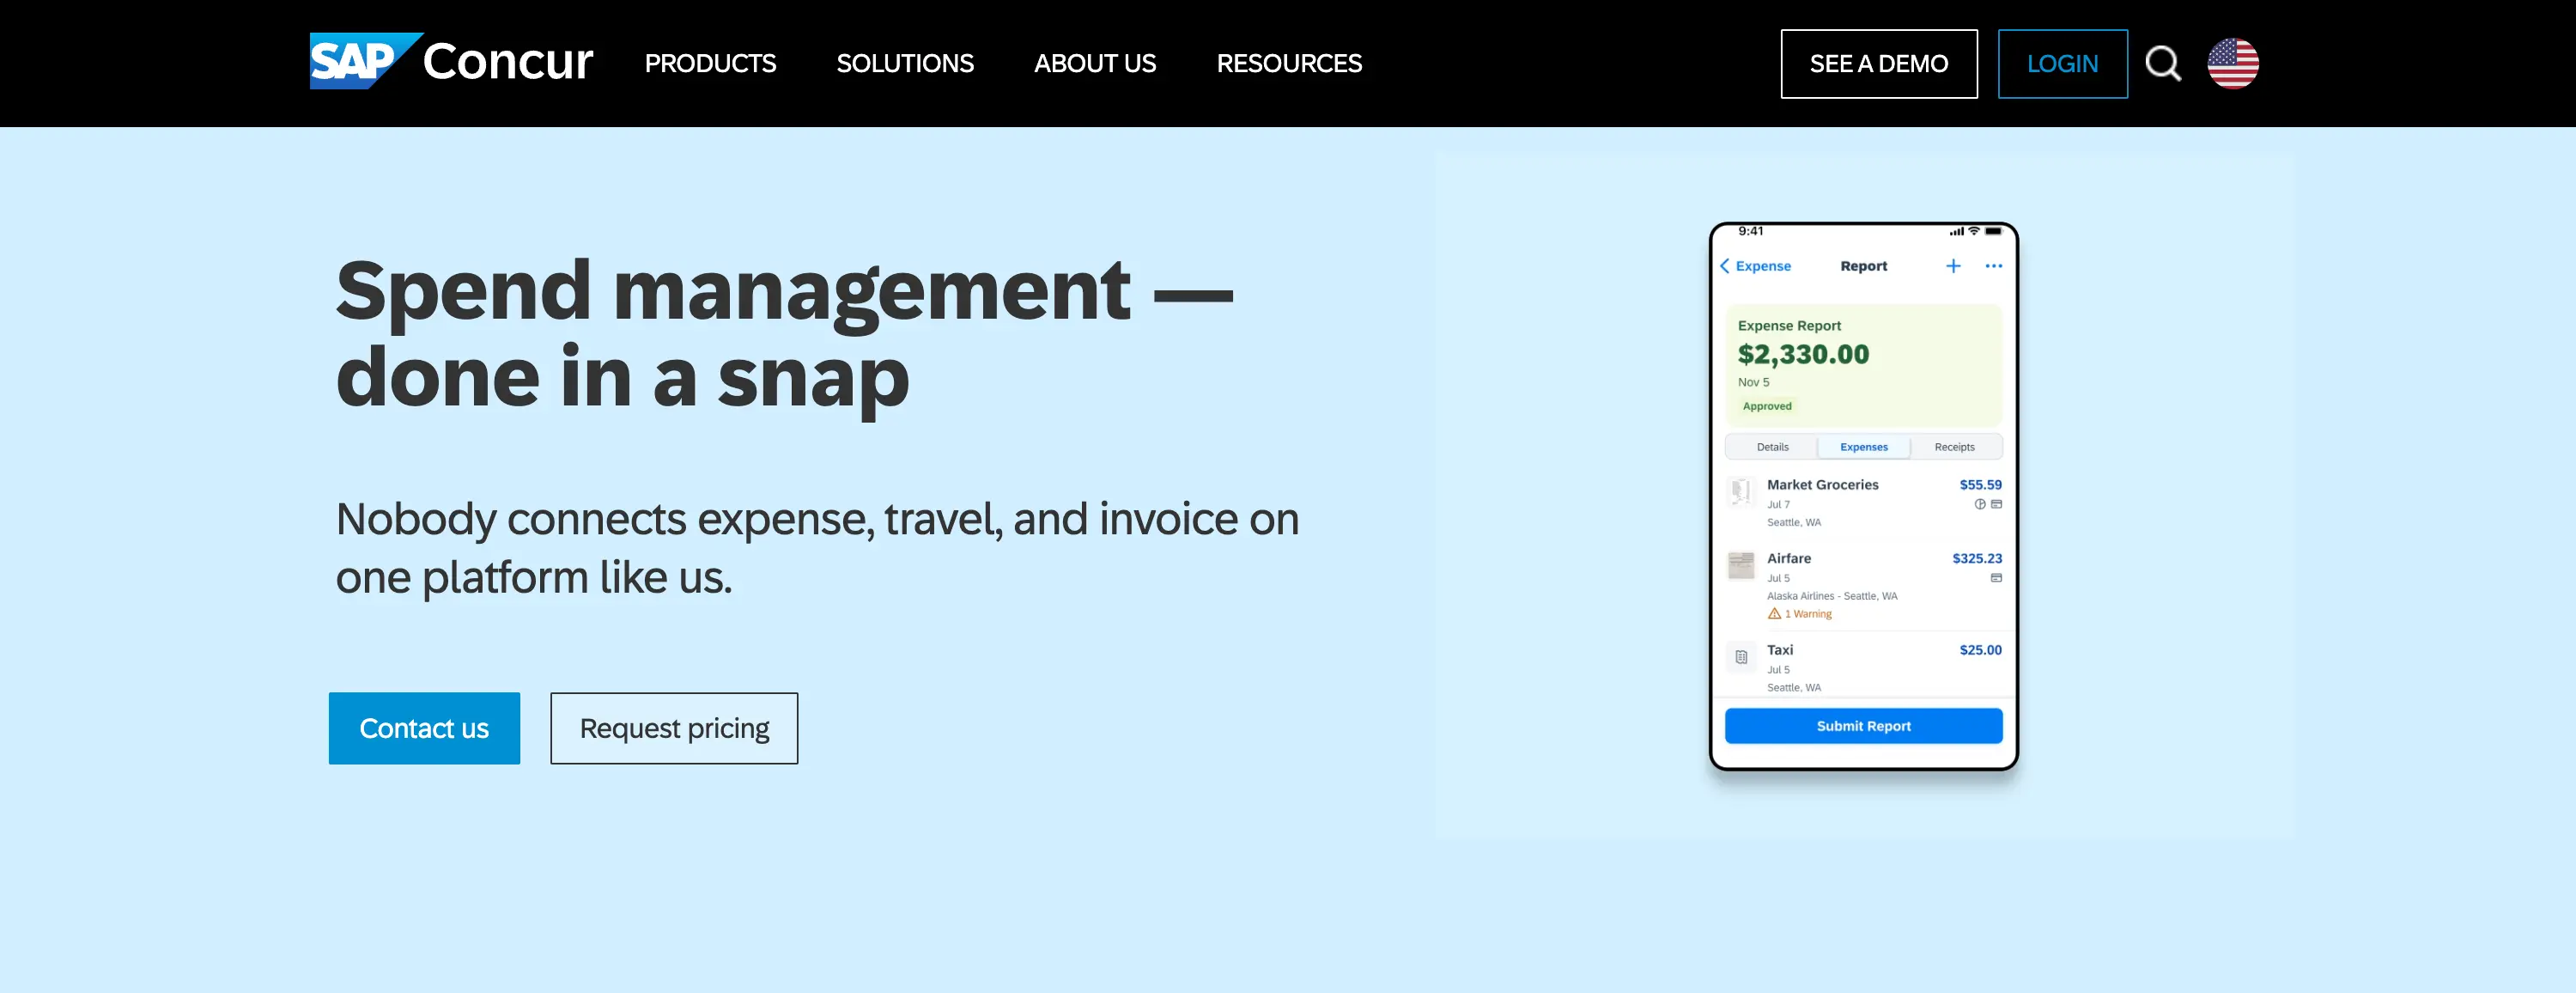Open the site search magnifier icon
2576x993 pixels.
point(2162,64)
